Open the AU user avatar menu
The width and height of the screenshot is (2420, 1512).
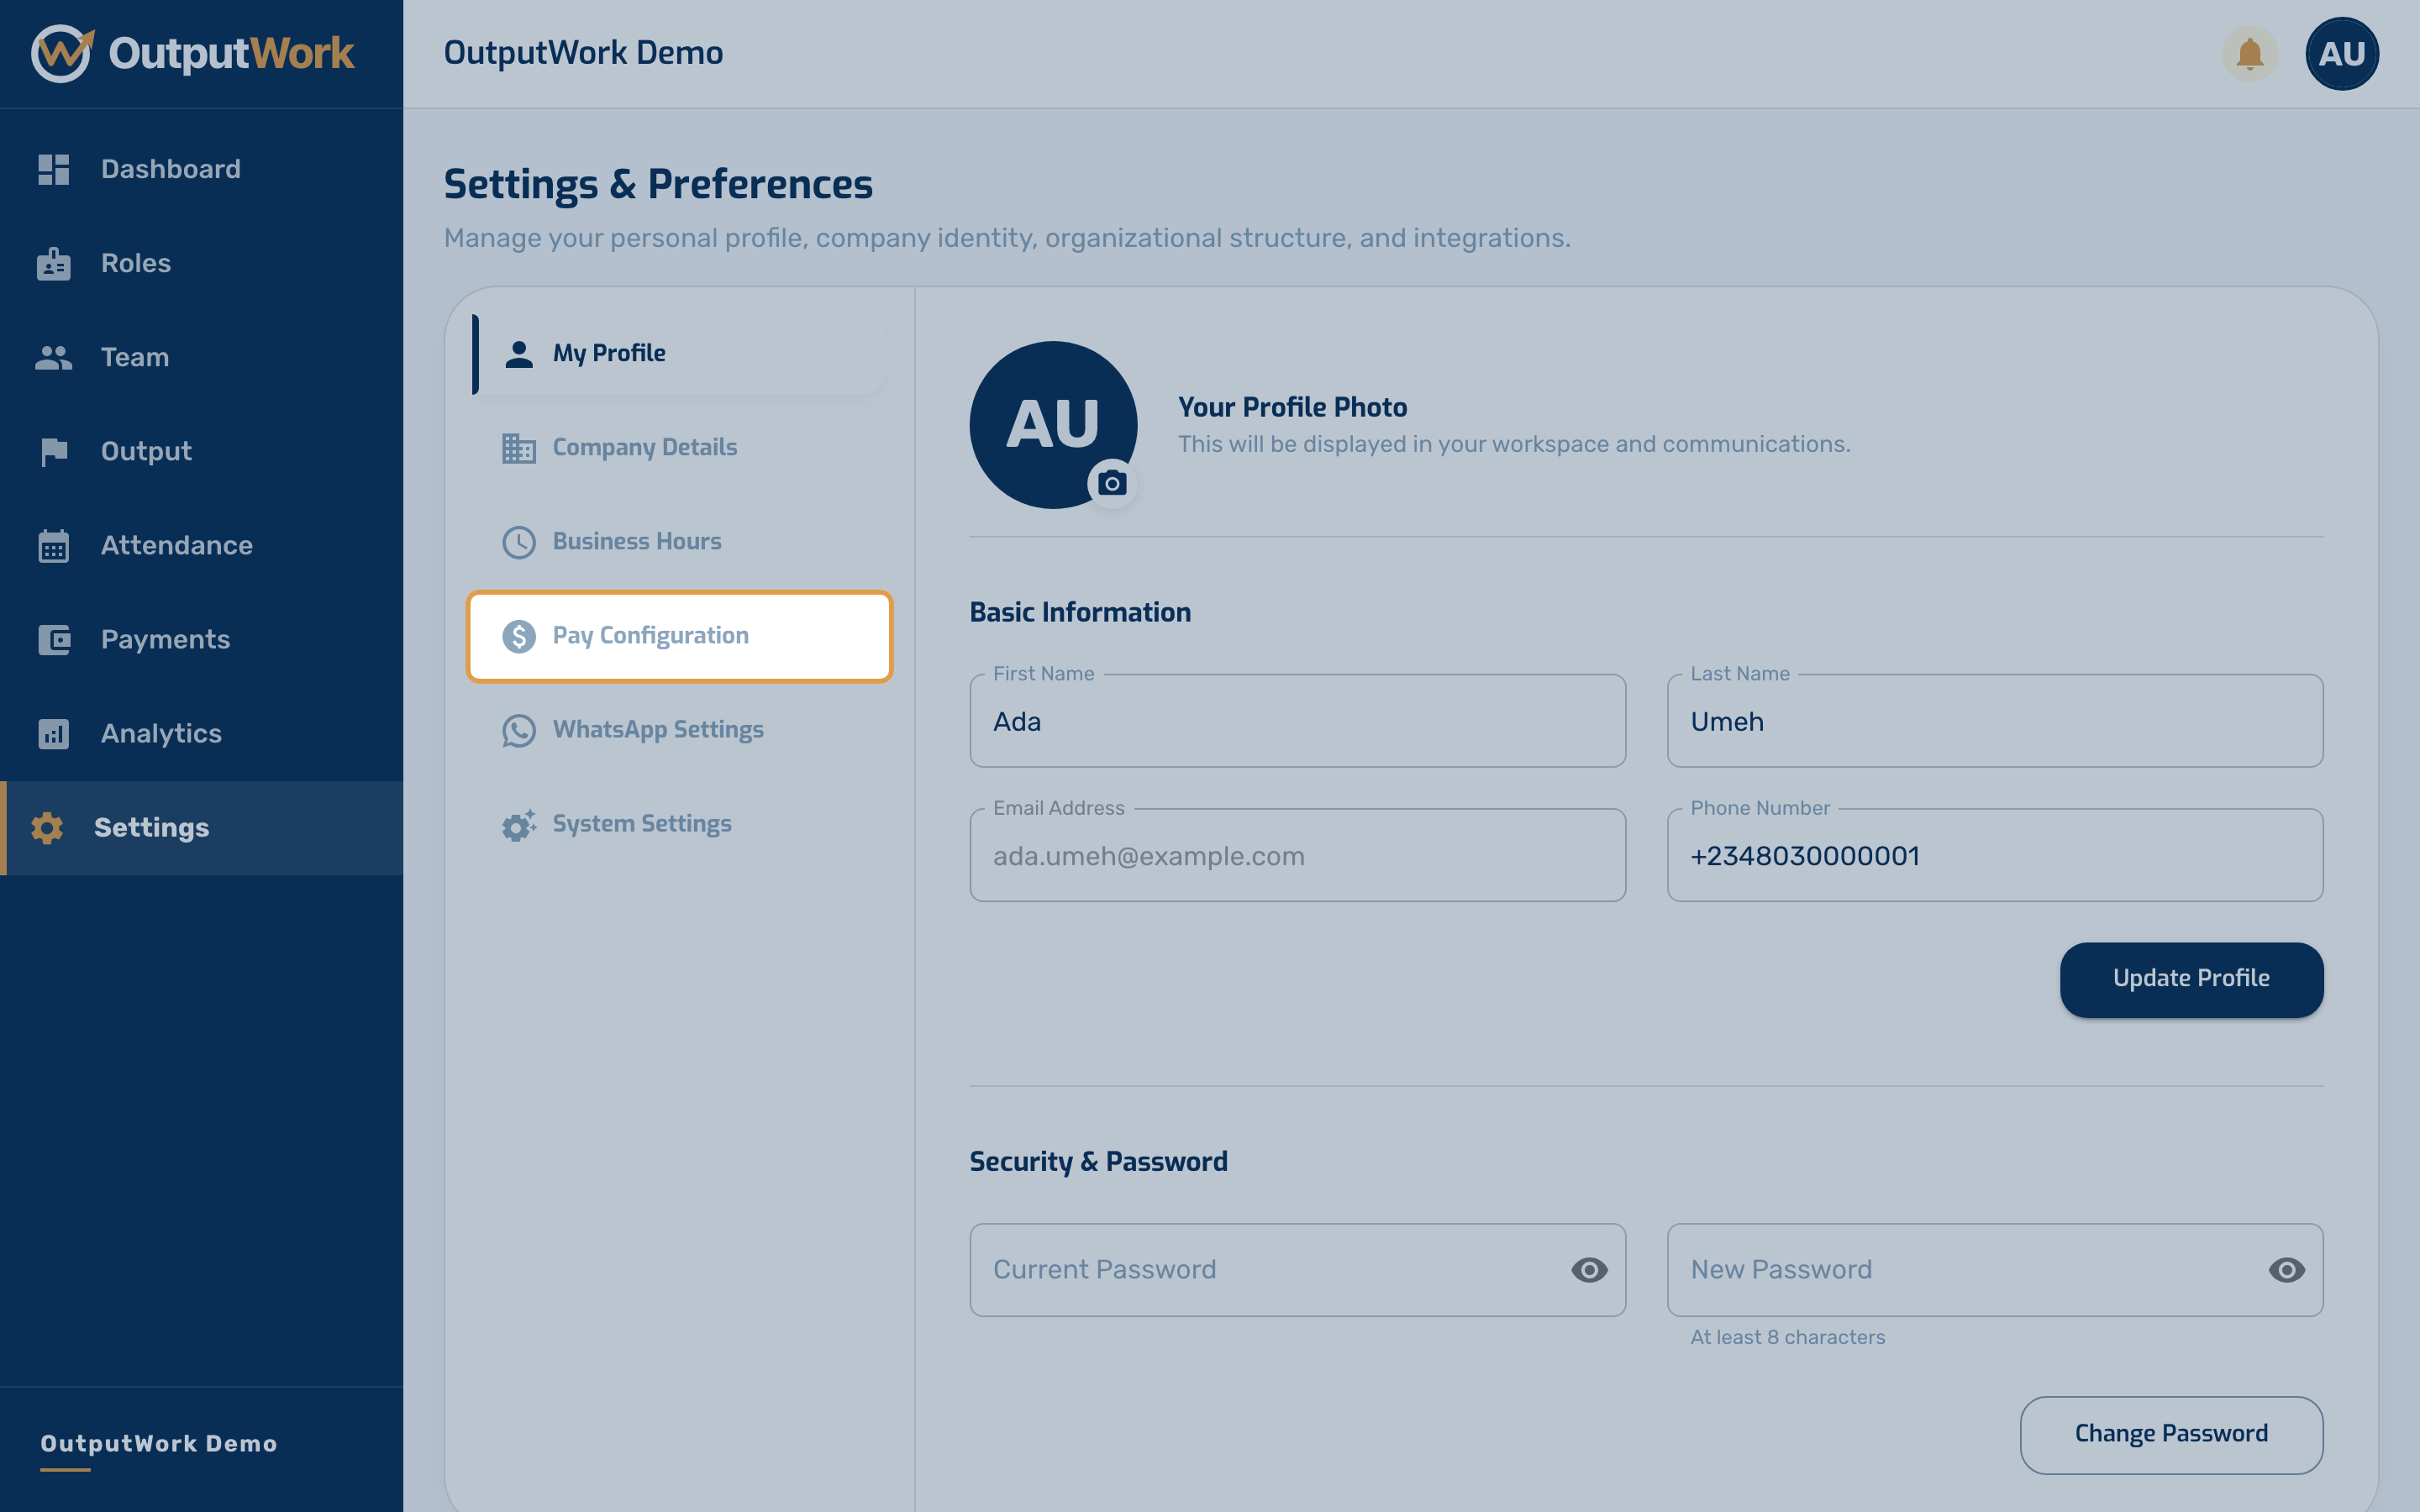pyautogui.click(x=2341, y=54)
